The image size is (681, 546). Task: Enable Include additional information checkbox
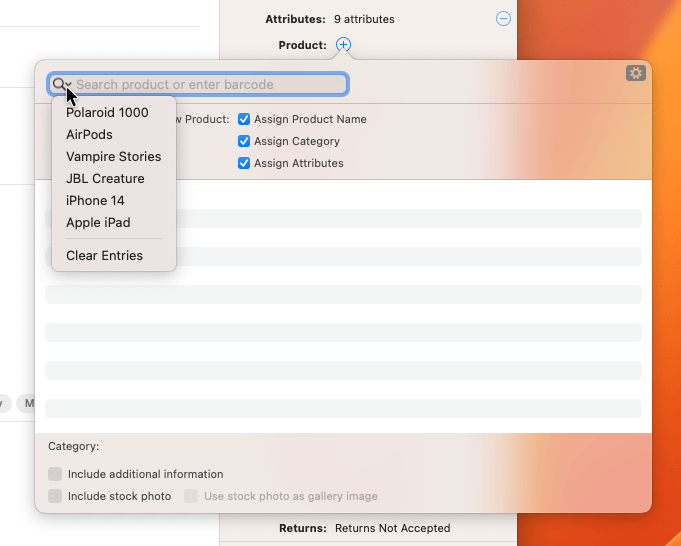click(x=55, y=474)
